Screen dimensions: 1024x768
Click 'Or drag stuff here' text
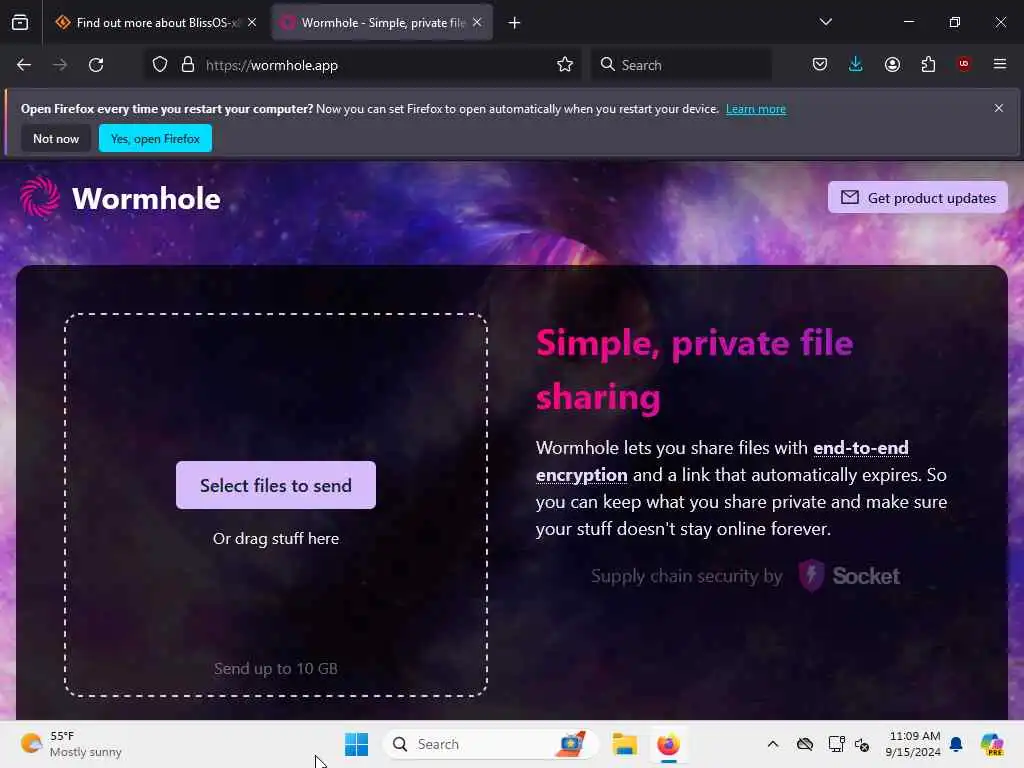click(276, 539)
